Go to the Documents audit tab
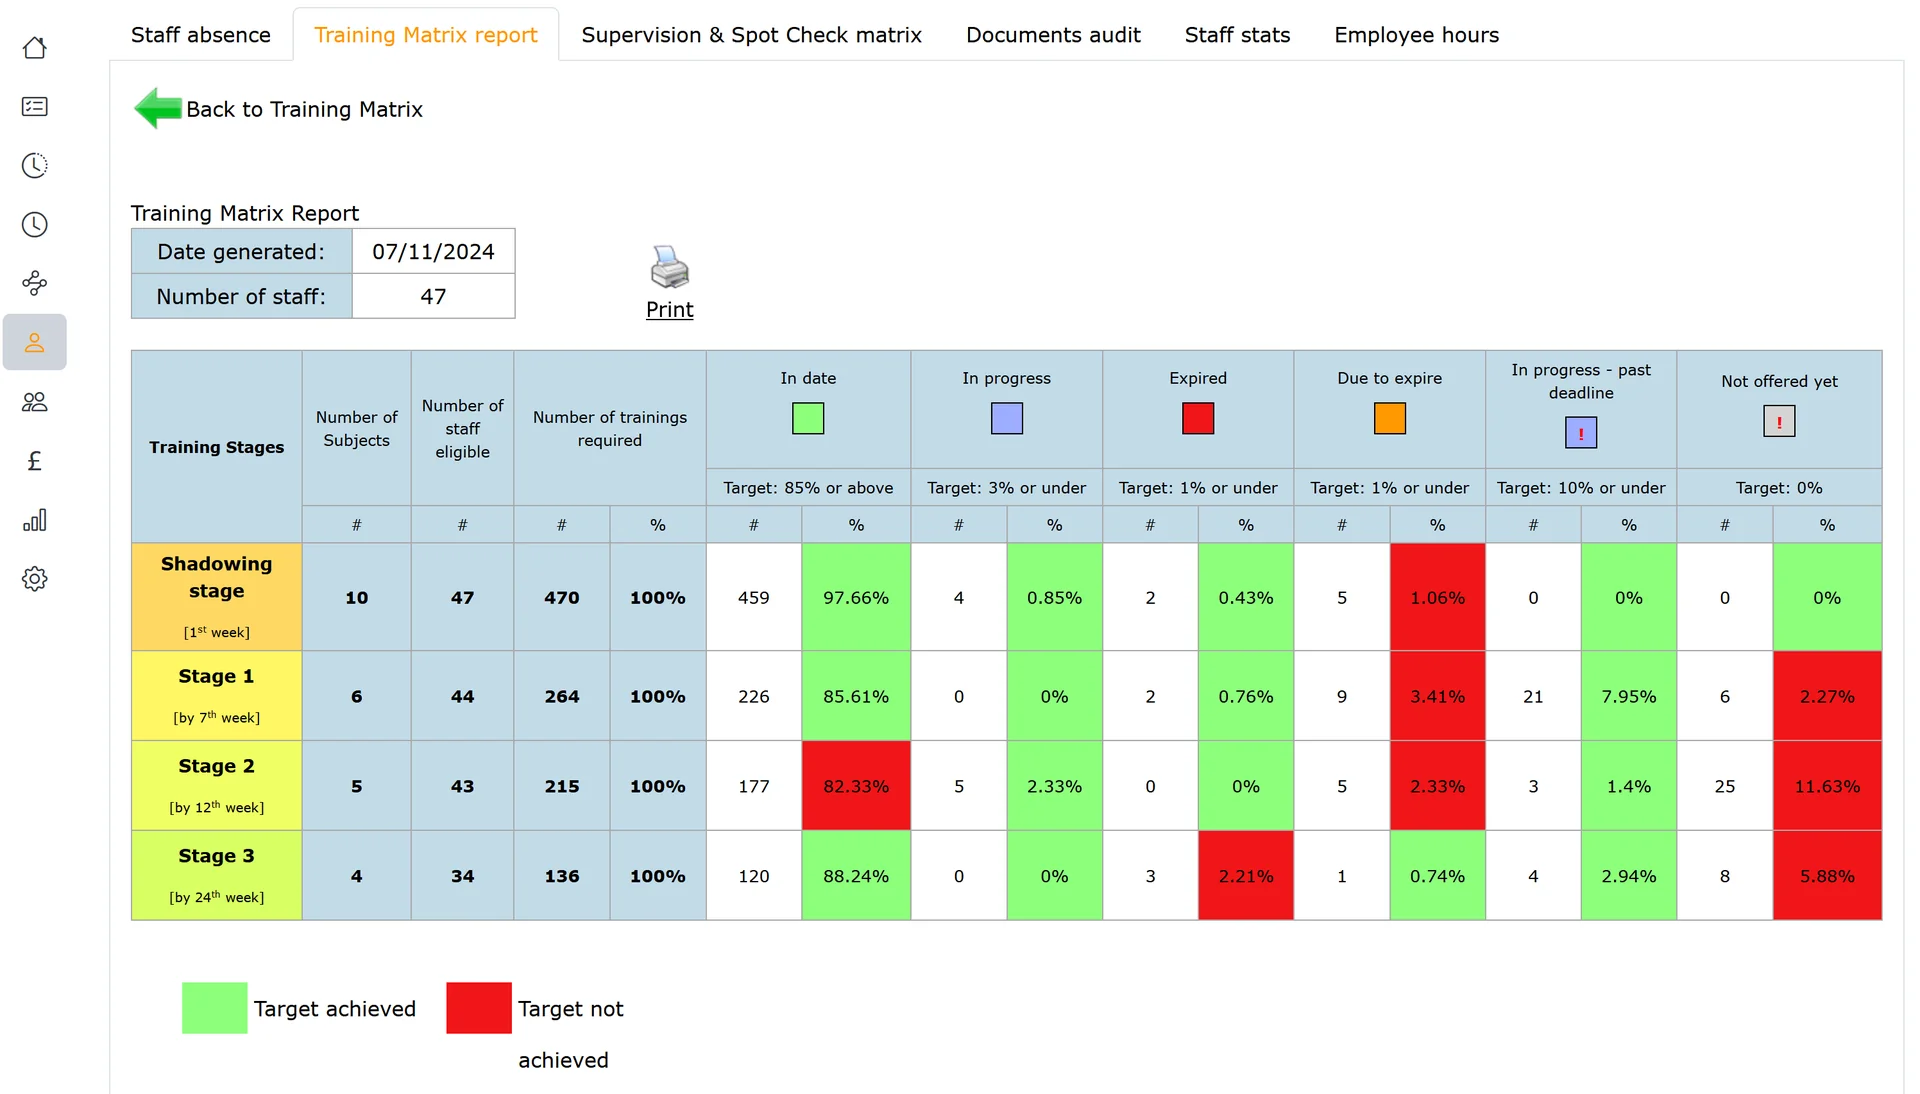 [x=1053, y=35]
